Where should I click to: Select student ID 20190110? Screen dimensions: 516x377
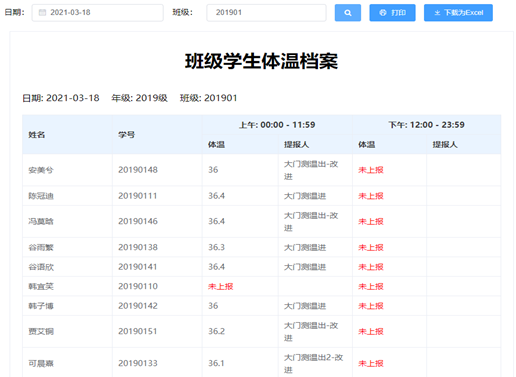tap(138, 286)
